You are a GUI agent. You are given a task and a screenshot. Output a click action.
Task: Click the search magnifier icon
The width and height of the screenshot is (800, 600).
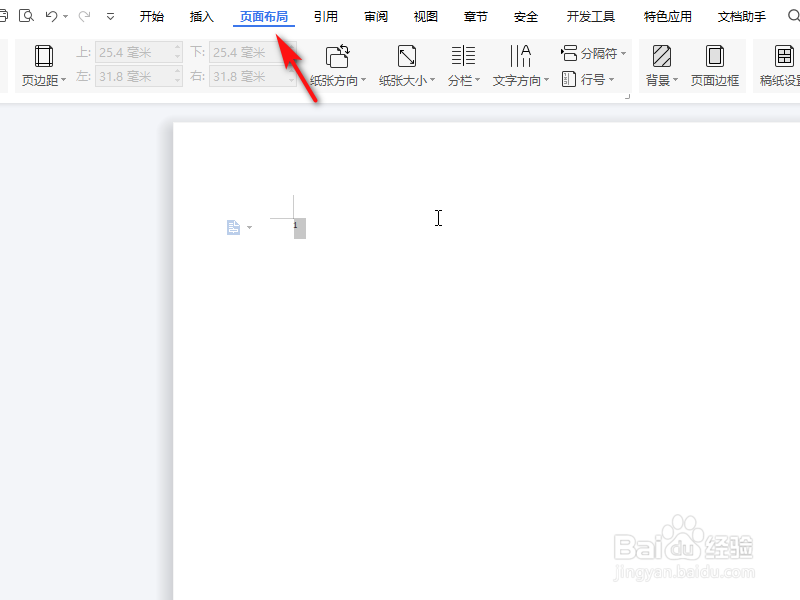(793, 16)
